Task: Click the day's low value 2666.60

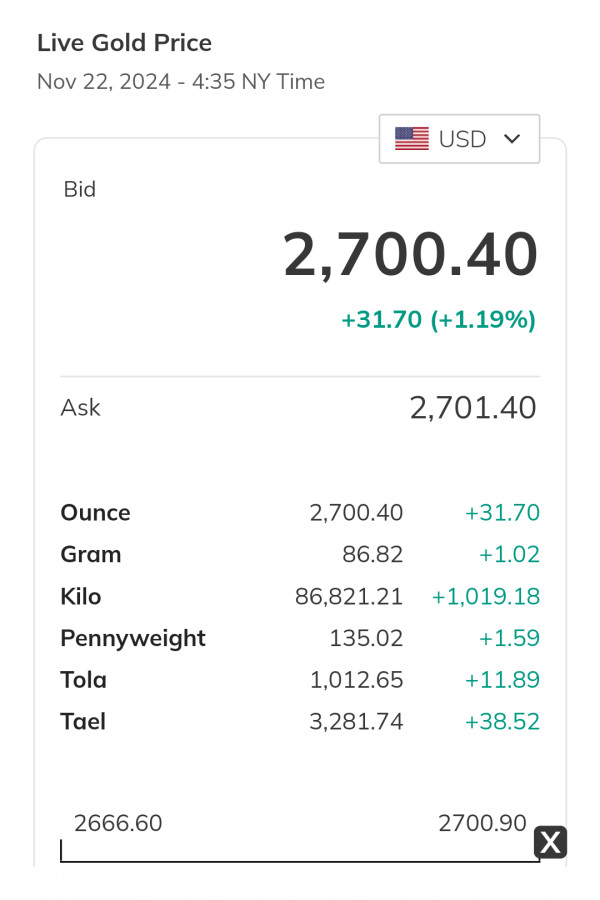Action: pos(118,823)
